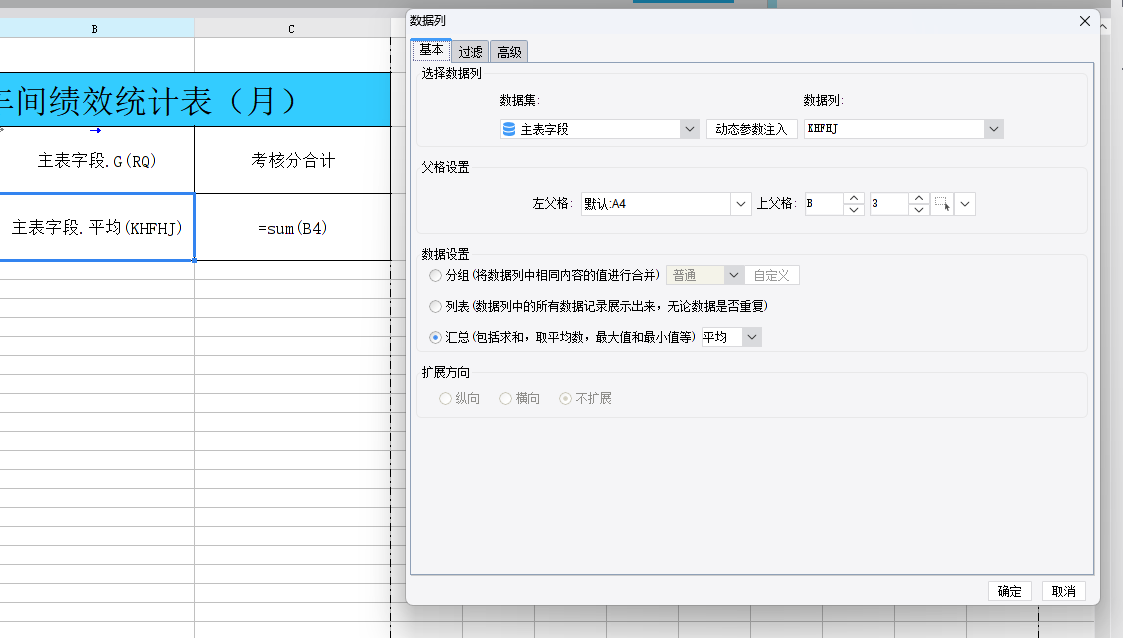Viewport: 1123px width, 638px height.
Task: Select column header B in spreadsheet
Action: click(x=95, y=29)
